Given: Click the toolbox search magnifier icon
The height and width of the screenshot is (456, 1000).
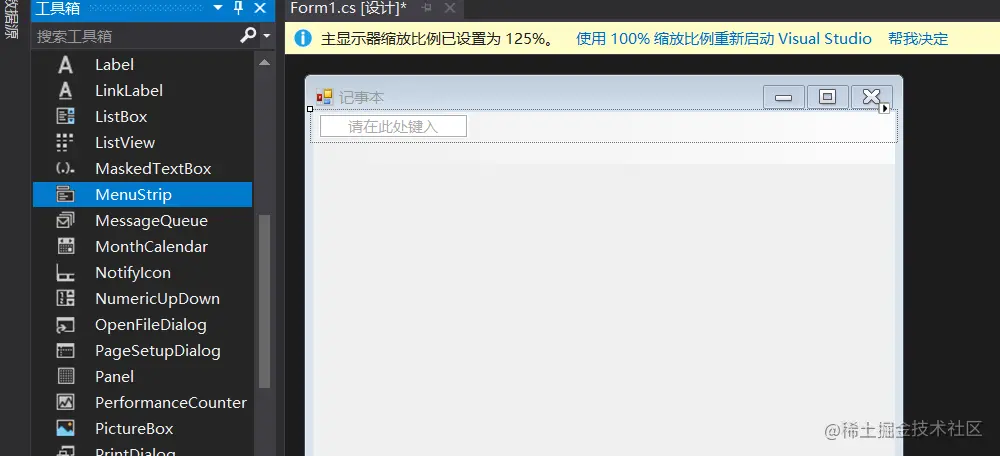Looking at the screenshot, I should coord(248,36).
